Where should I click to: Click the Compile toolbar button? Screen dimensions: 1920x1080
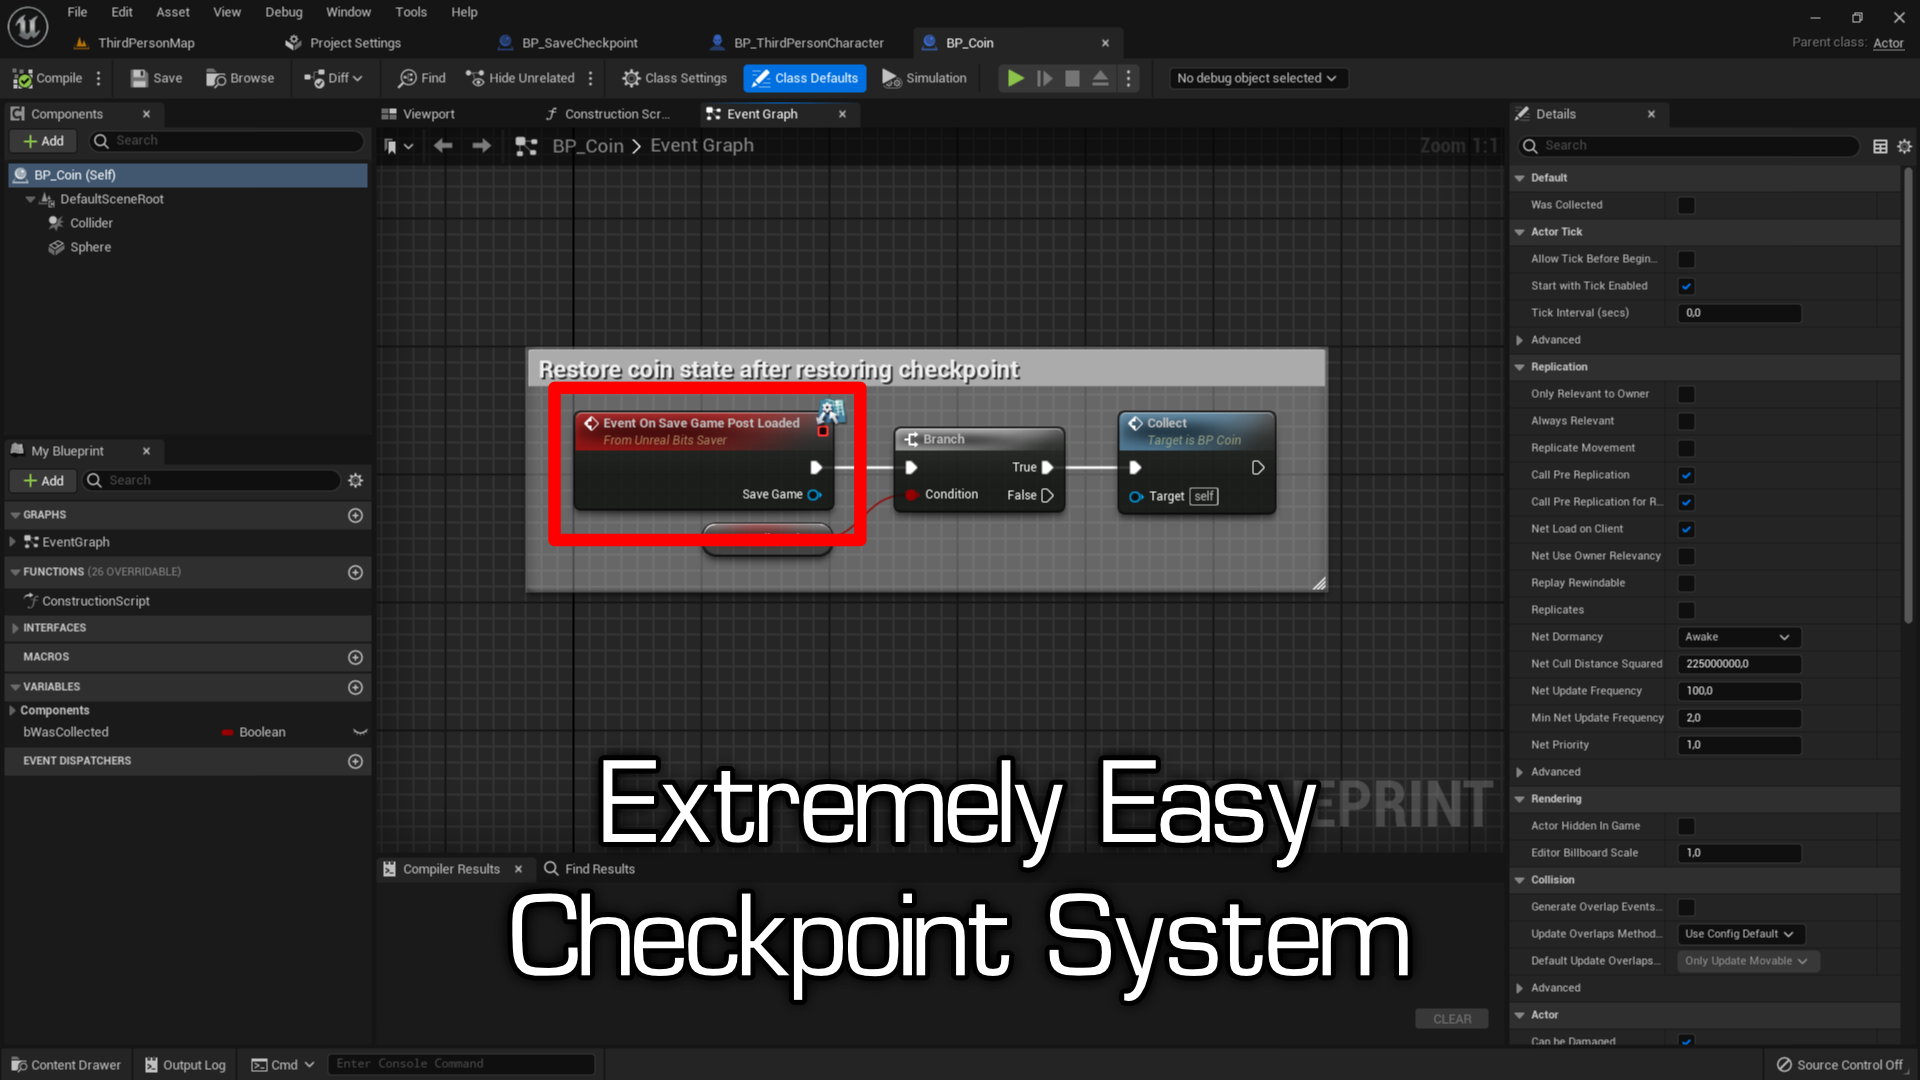pyautogui.click(x=47, y=78)
